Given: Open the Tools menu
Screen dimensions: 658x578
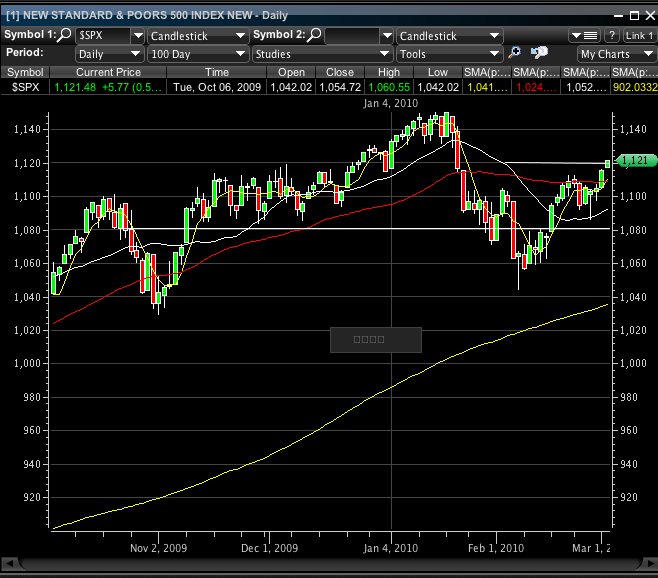Looking at the screenshot, I should point(449,54).
